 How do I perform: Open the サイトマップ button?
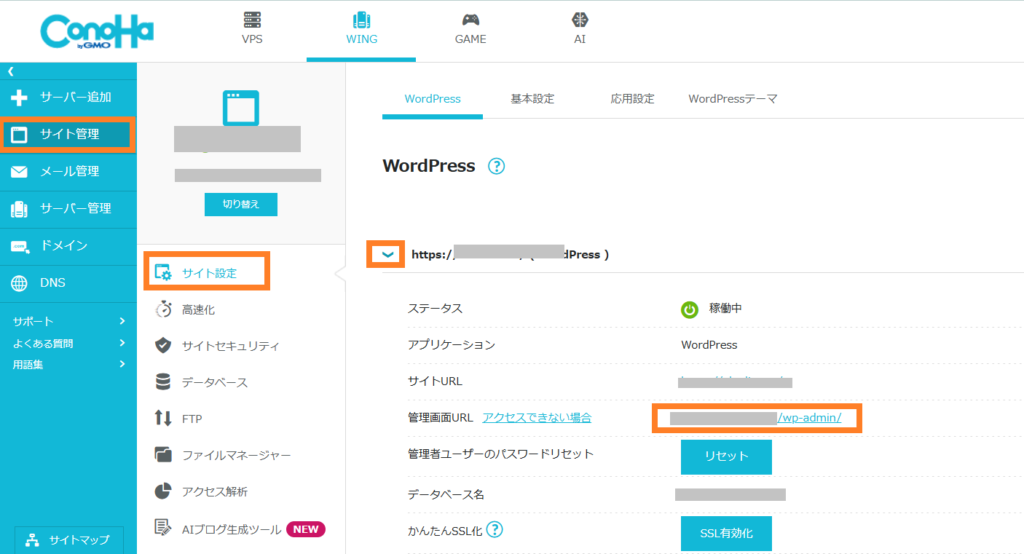[69, 540]
